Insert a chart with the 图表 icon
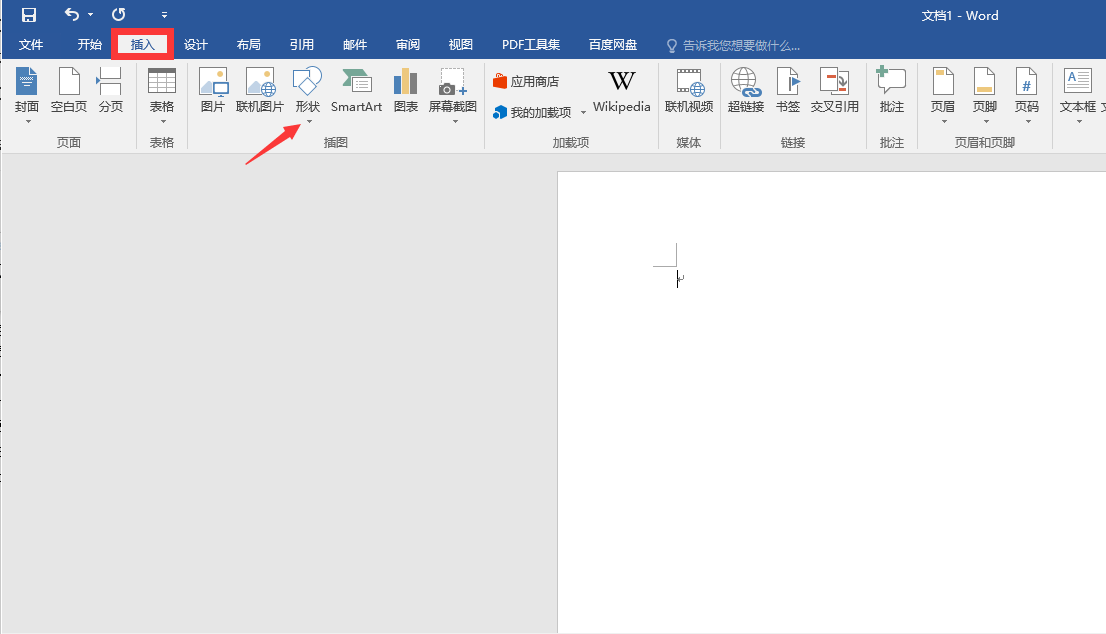Screen dimensions: 1106x634 pos(405,90)
